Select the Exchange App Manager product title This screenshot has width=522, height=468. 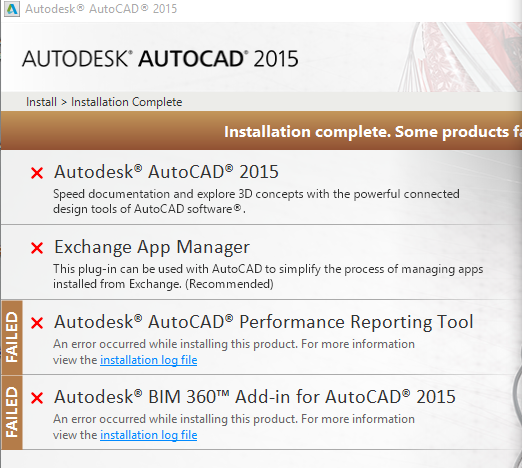(x=152, y=247)
